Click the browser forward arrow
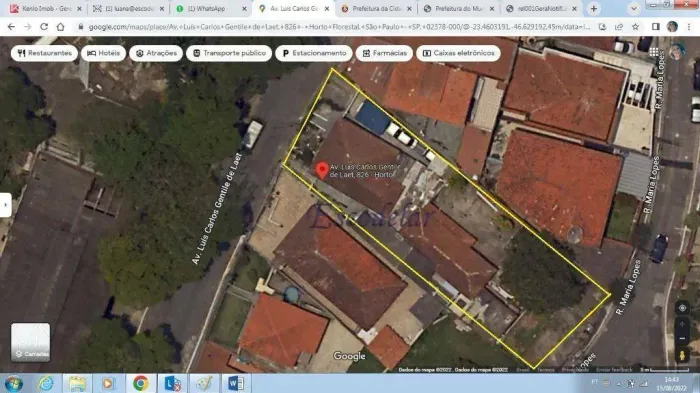The width and height of the screenshot is (700, 393). pyautogui.click(x=28, y=27)
